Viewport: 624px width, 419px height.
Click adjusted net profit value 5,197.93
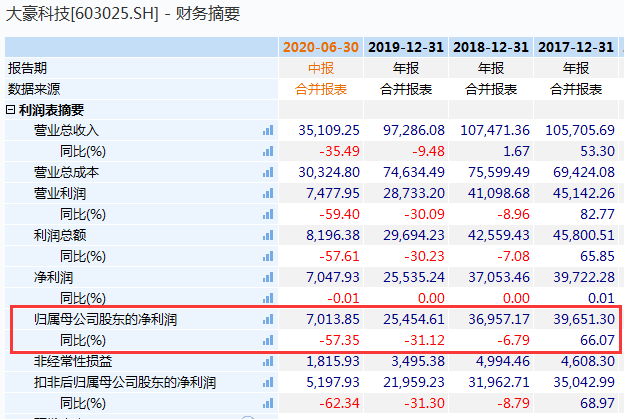point(333,382)
